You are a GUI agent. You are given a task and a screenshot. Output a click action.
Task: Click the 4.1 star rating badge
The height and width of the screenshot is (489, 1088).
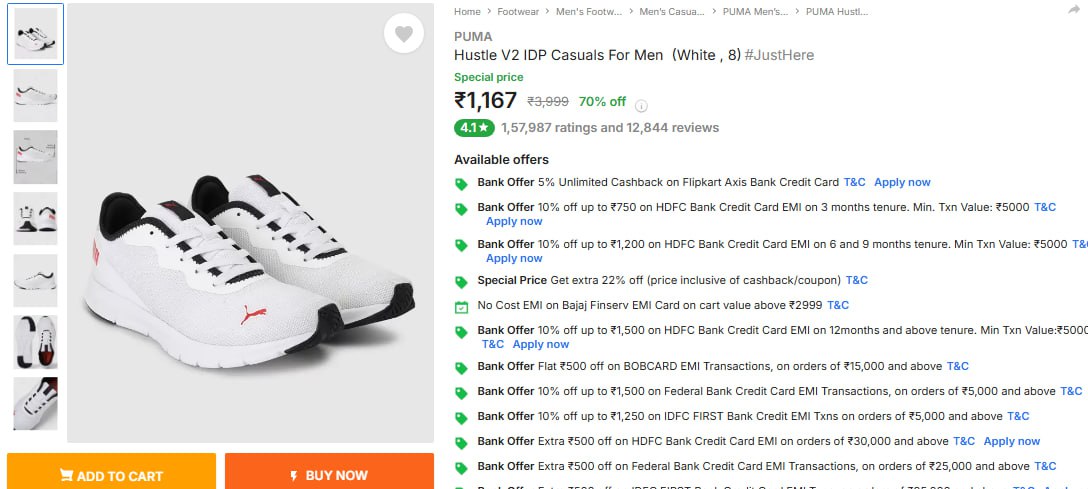[474, 128]
